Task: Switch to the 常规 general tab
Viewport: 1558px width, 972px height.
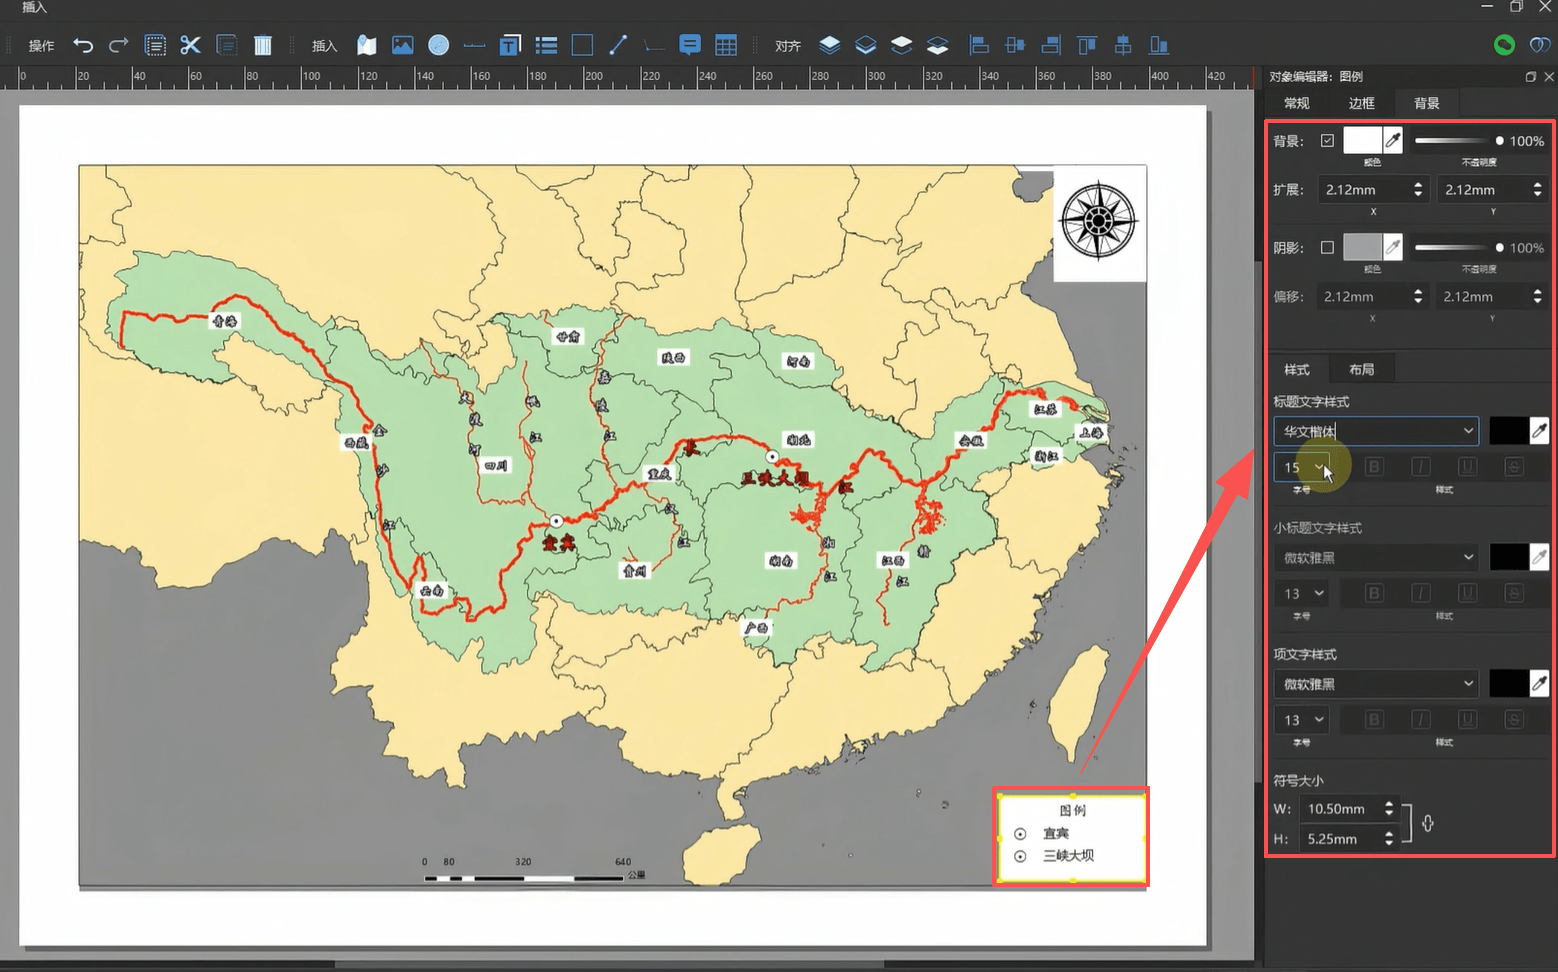Action: 1297,103
